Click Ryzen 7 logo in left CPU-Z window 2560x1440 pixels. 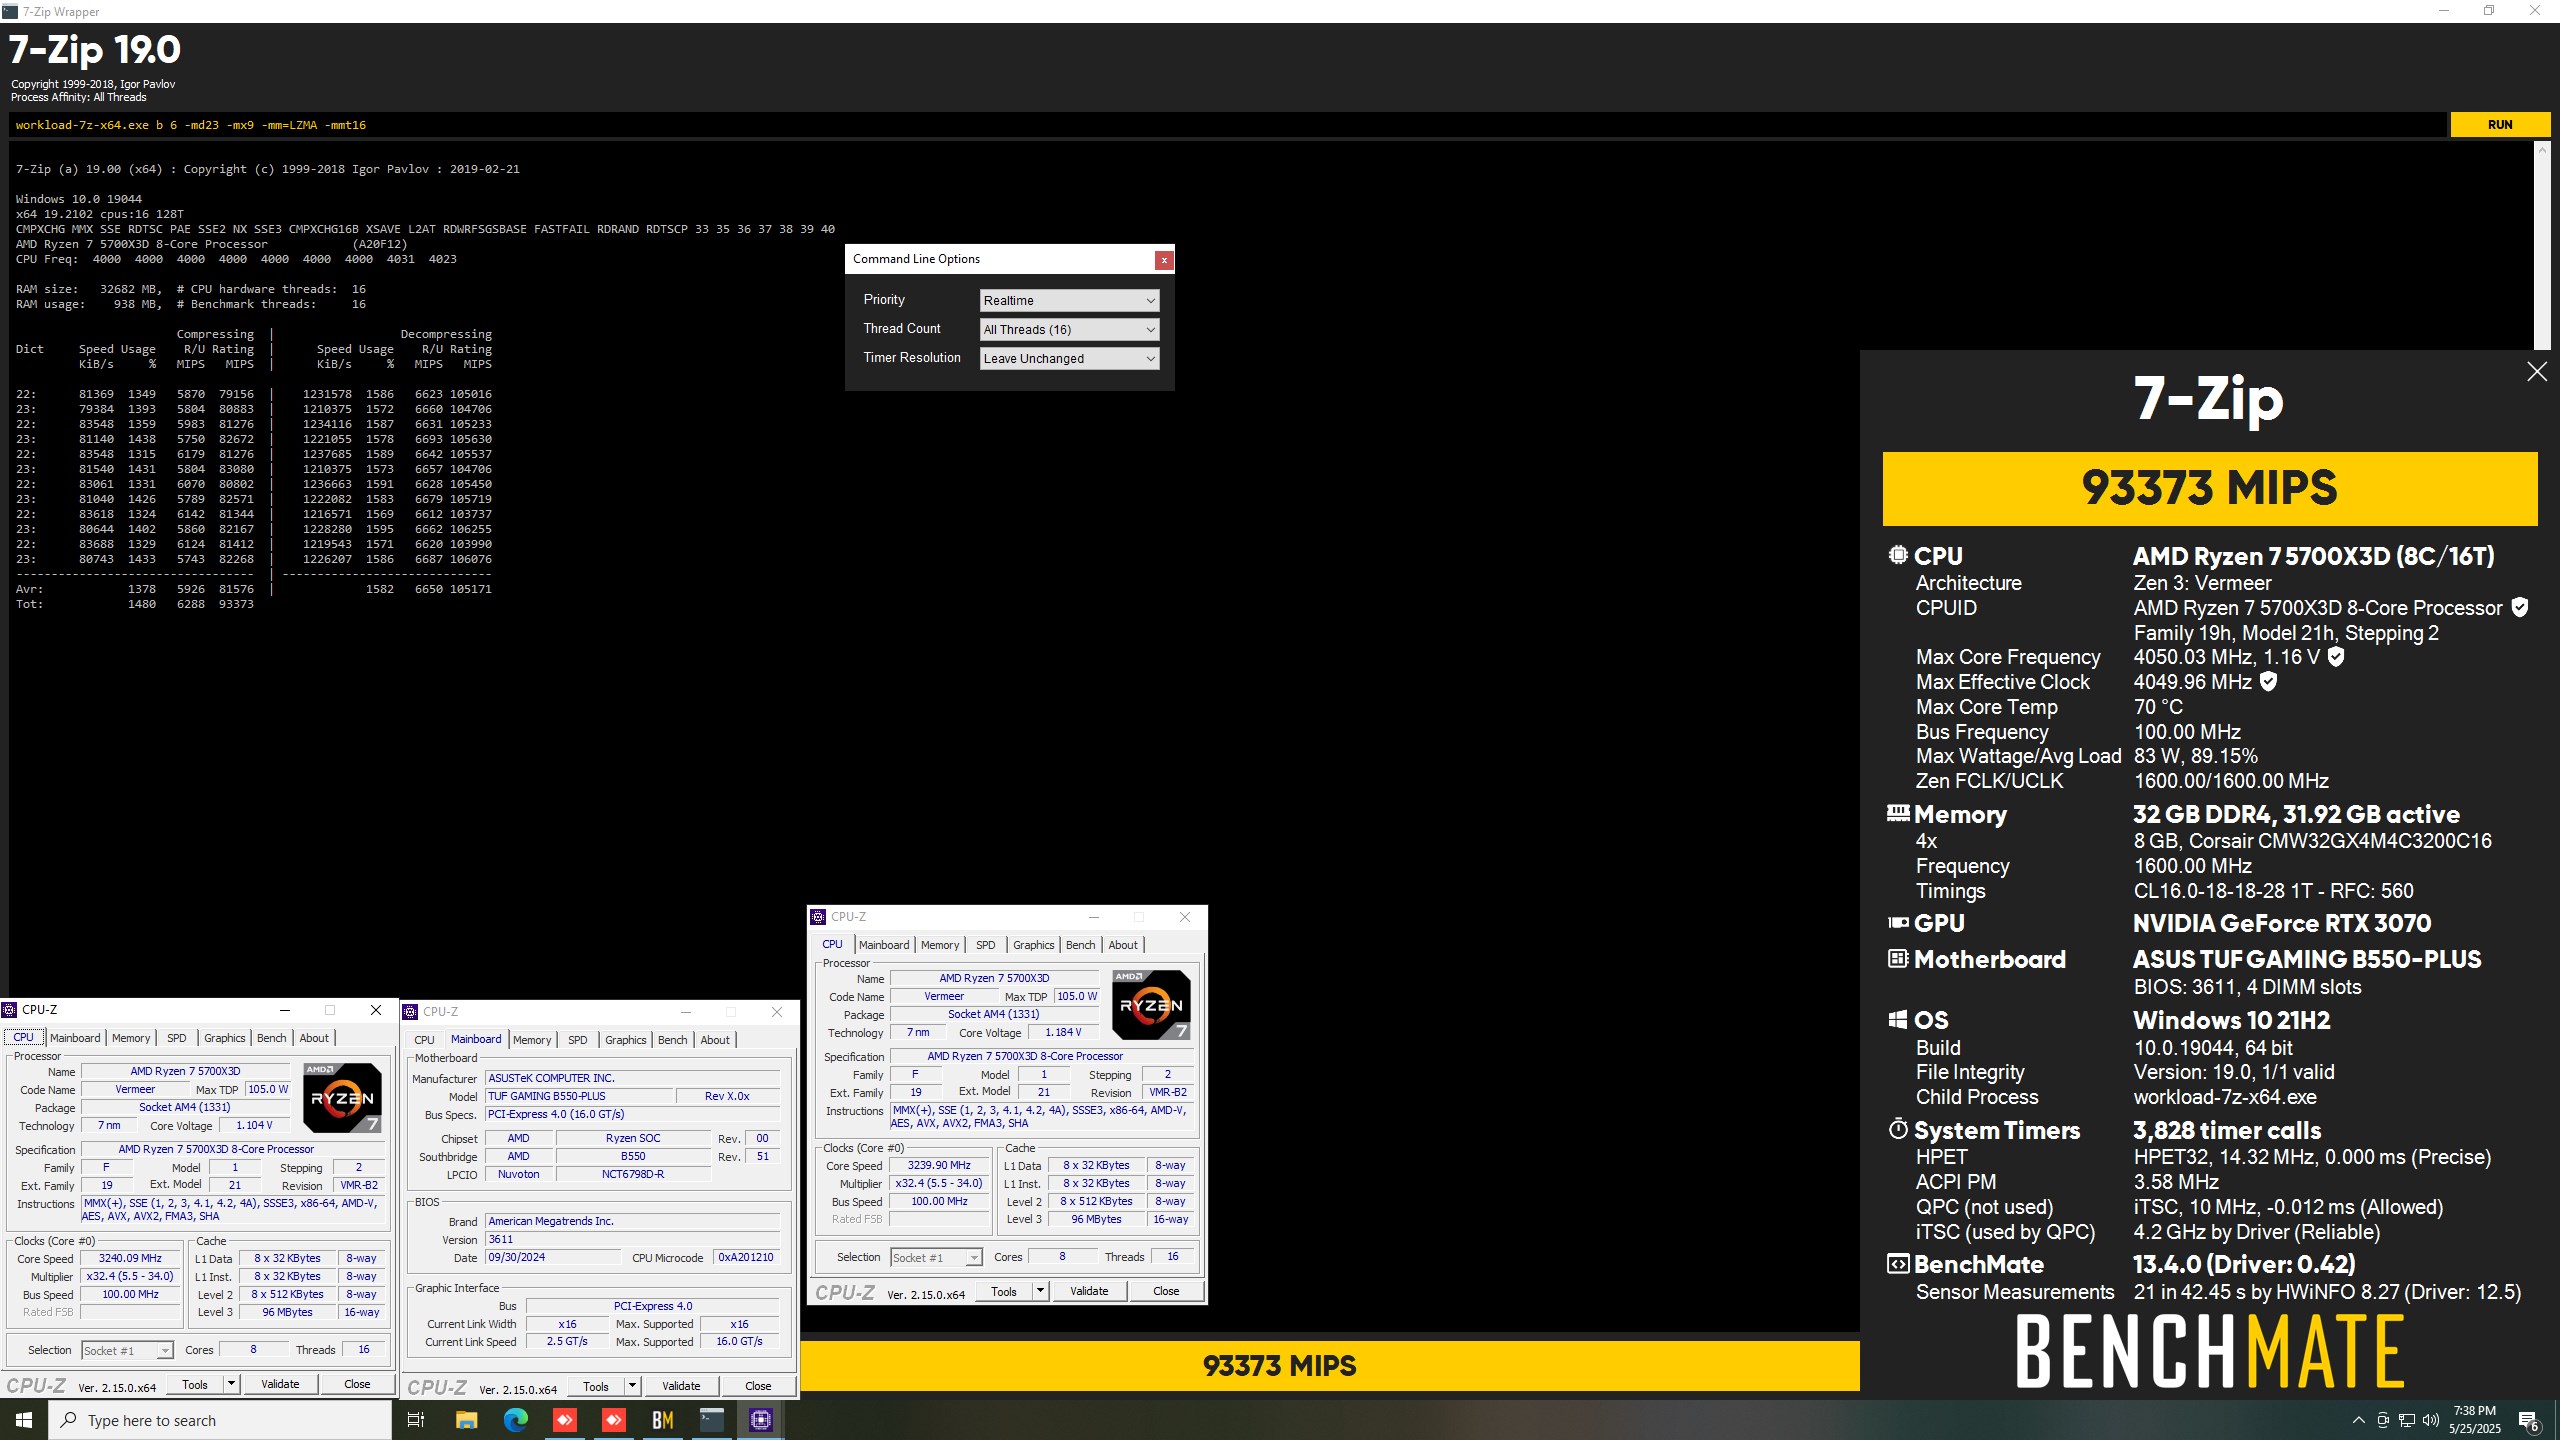pyautogui.click(x=342, y=1097)
